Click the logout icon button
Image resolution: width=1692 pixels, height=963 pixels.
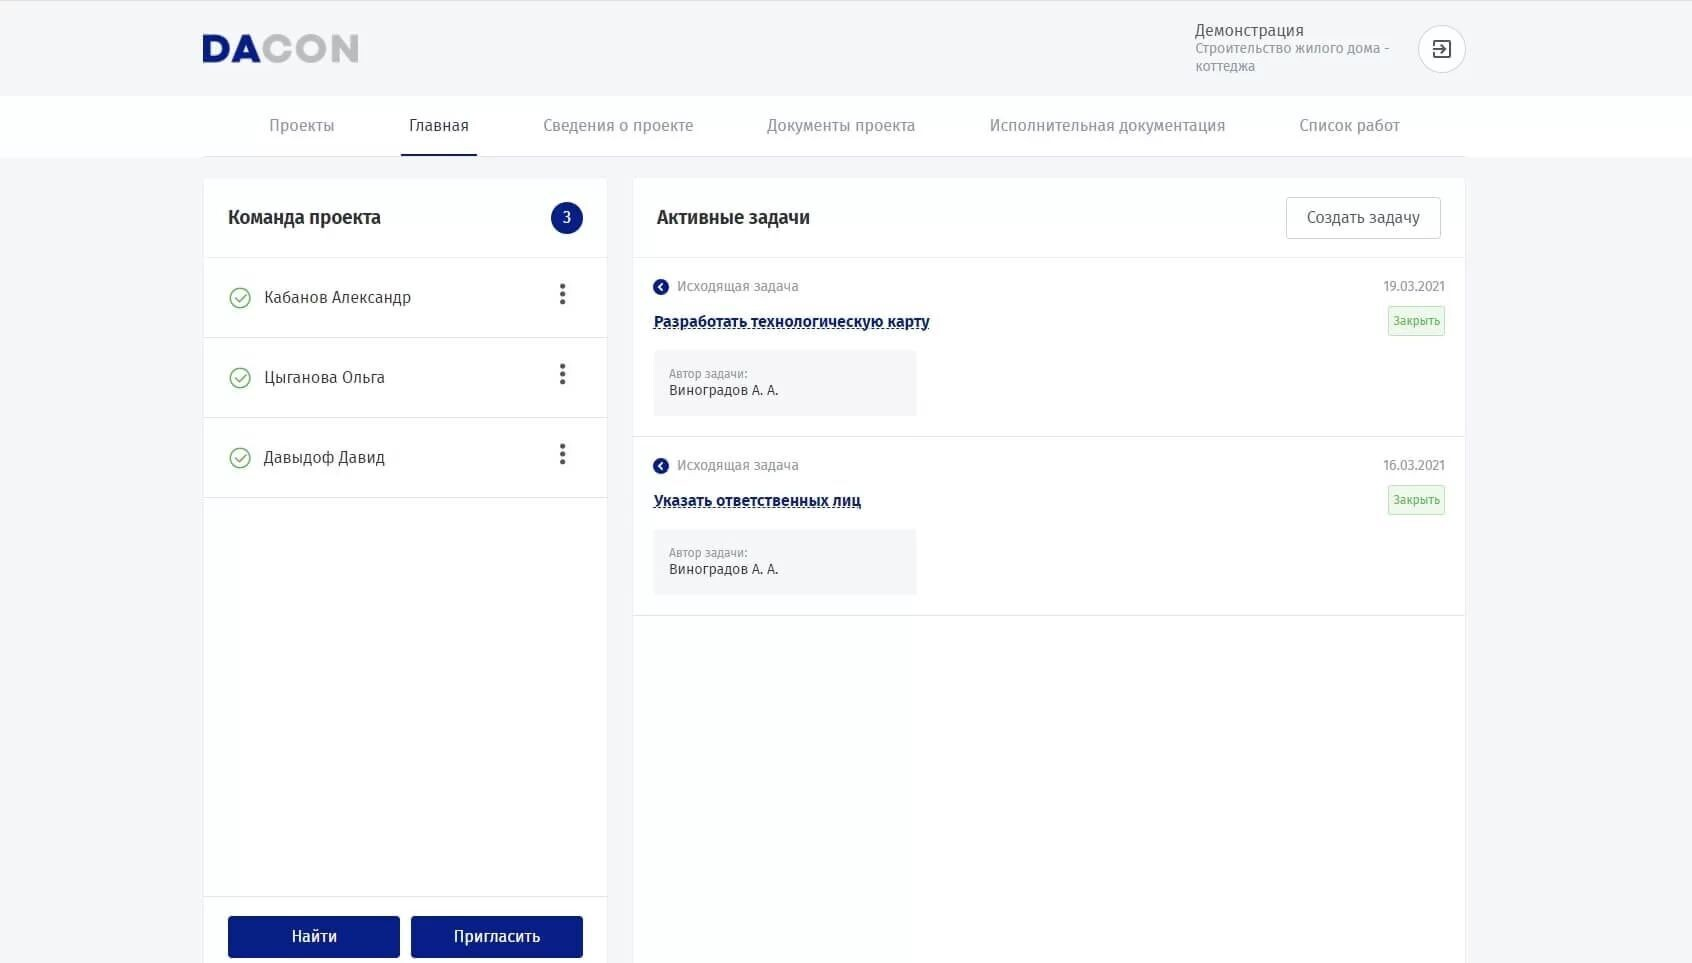tap(1441, 49)
